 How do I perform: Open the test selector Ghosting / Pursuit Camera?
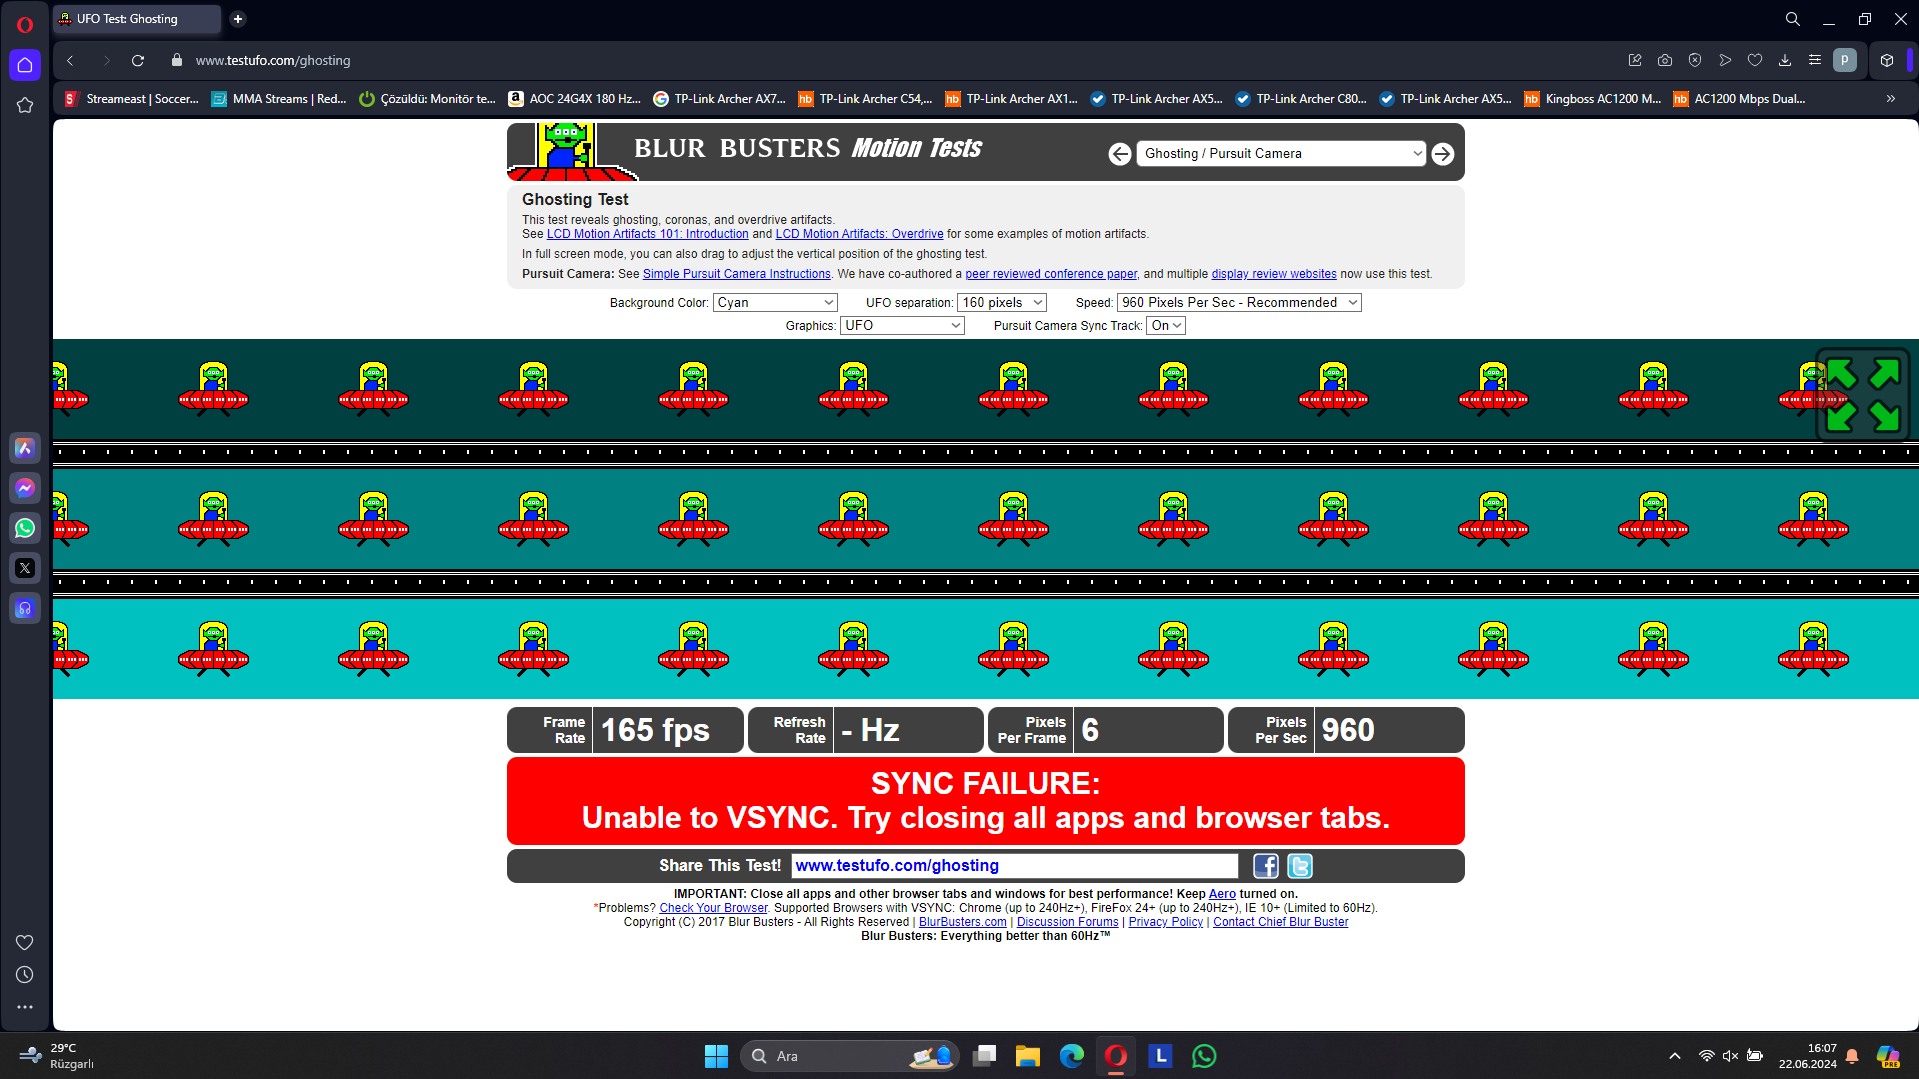tap(1281, 154)
